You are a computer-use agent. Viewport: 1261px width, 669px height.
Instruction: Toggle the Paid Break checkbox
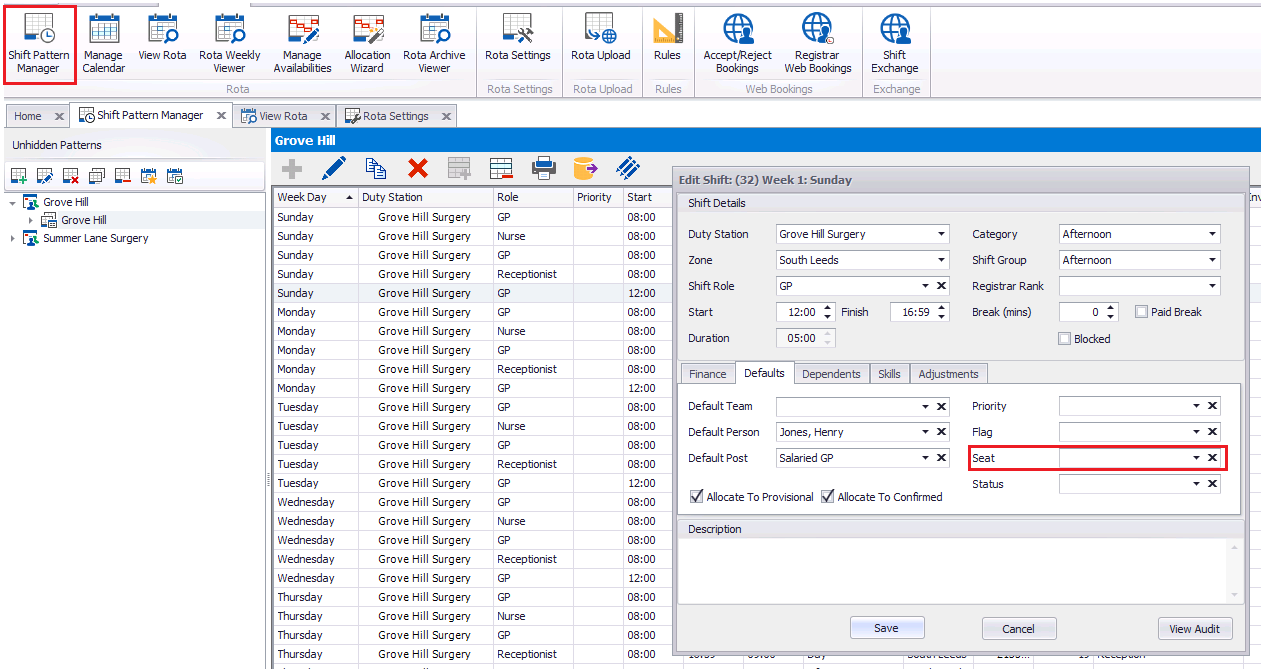point(1142,312)
